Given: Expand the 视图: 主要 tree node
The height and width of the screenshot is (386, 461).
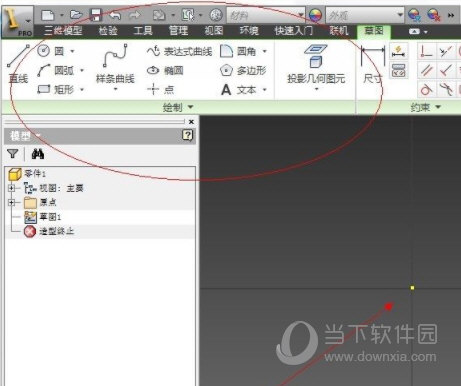Looking at the screenshot, I should coord(12,188).
